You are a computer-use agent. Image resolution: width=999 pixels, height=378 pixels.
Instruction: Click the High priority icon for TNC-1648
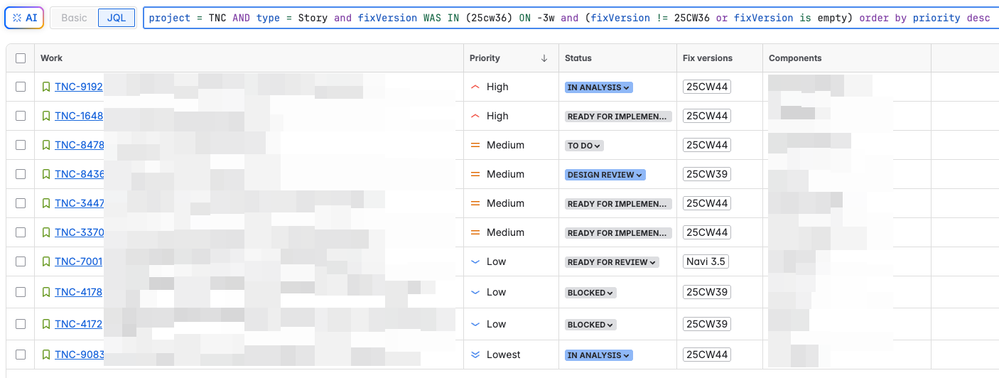click(x=475, y=116)
